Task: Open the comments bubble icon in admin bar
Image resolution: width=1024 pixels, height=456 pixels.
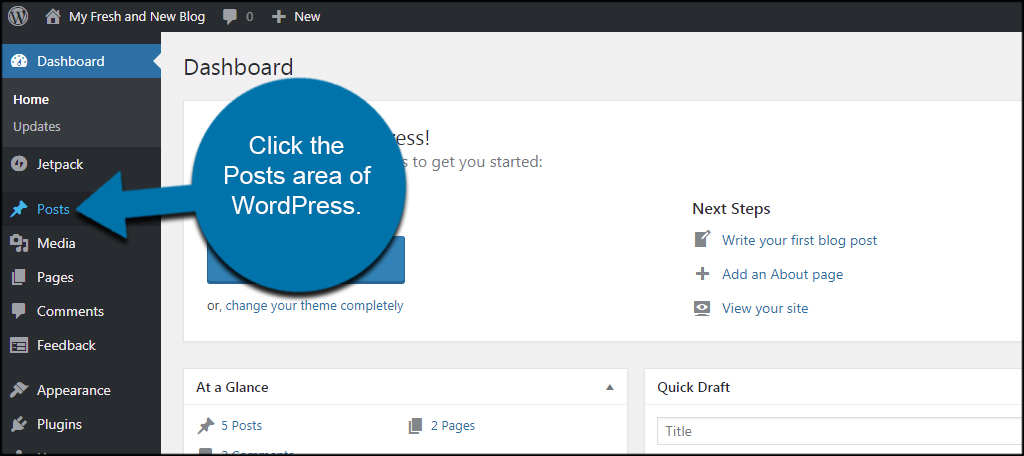Action: [230, 17]
